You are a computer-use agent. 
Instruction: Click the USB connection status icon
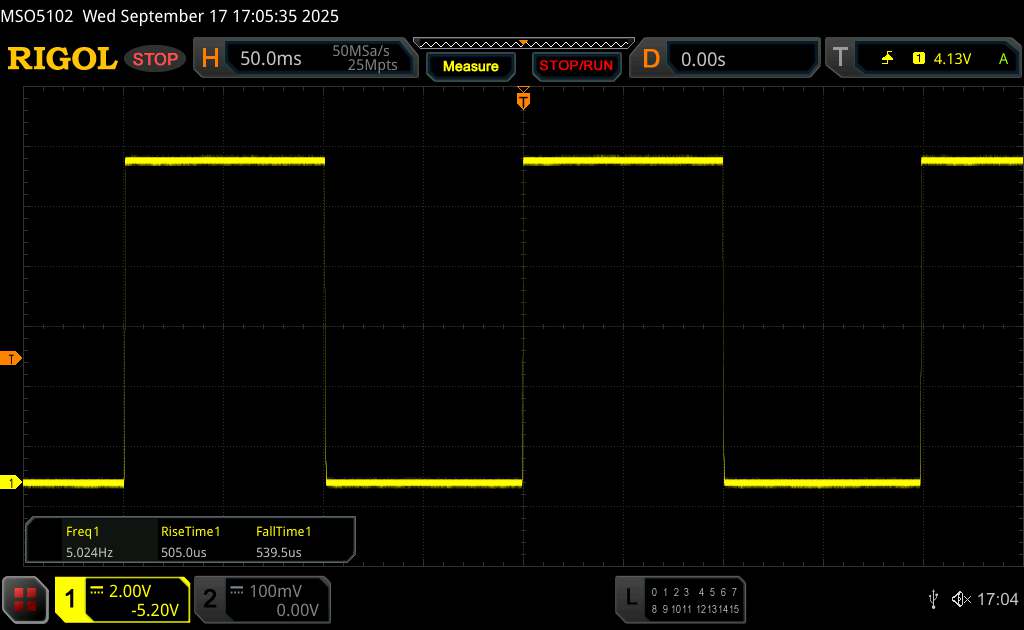click(x=933, y=598)
